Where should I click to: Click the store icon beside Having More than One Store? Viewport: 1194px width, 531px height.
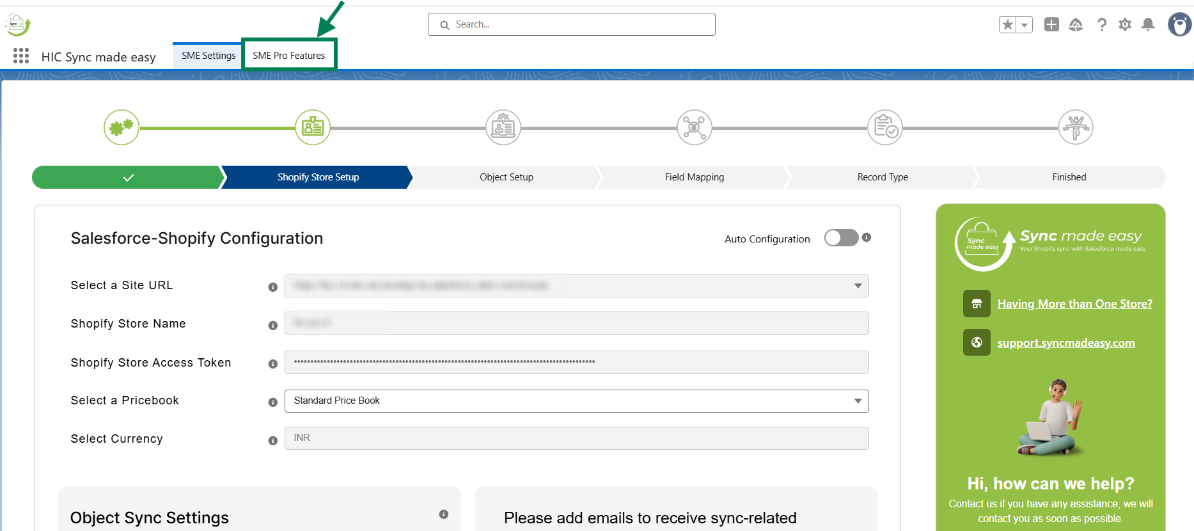976,303
